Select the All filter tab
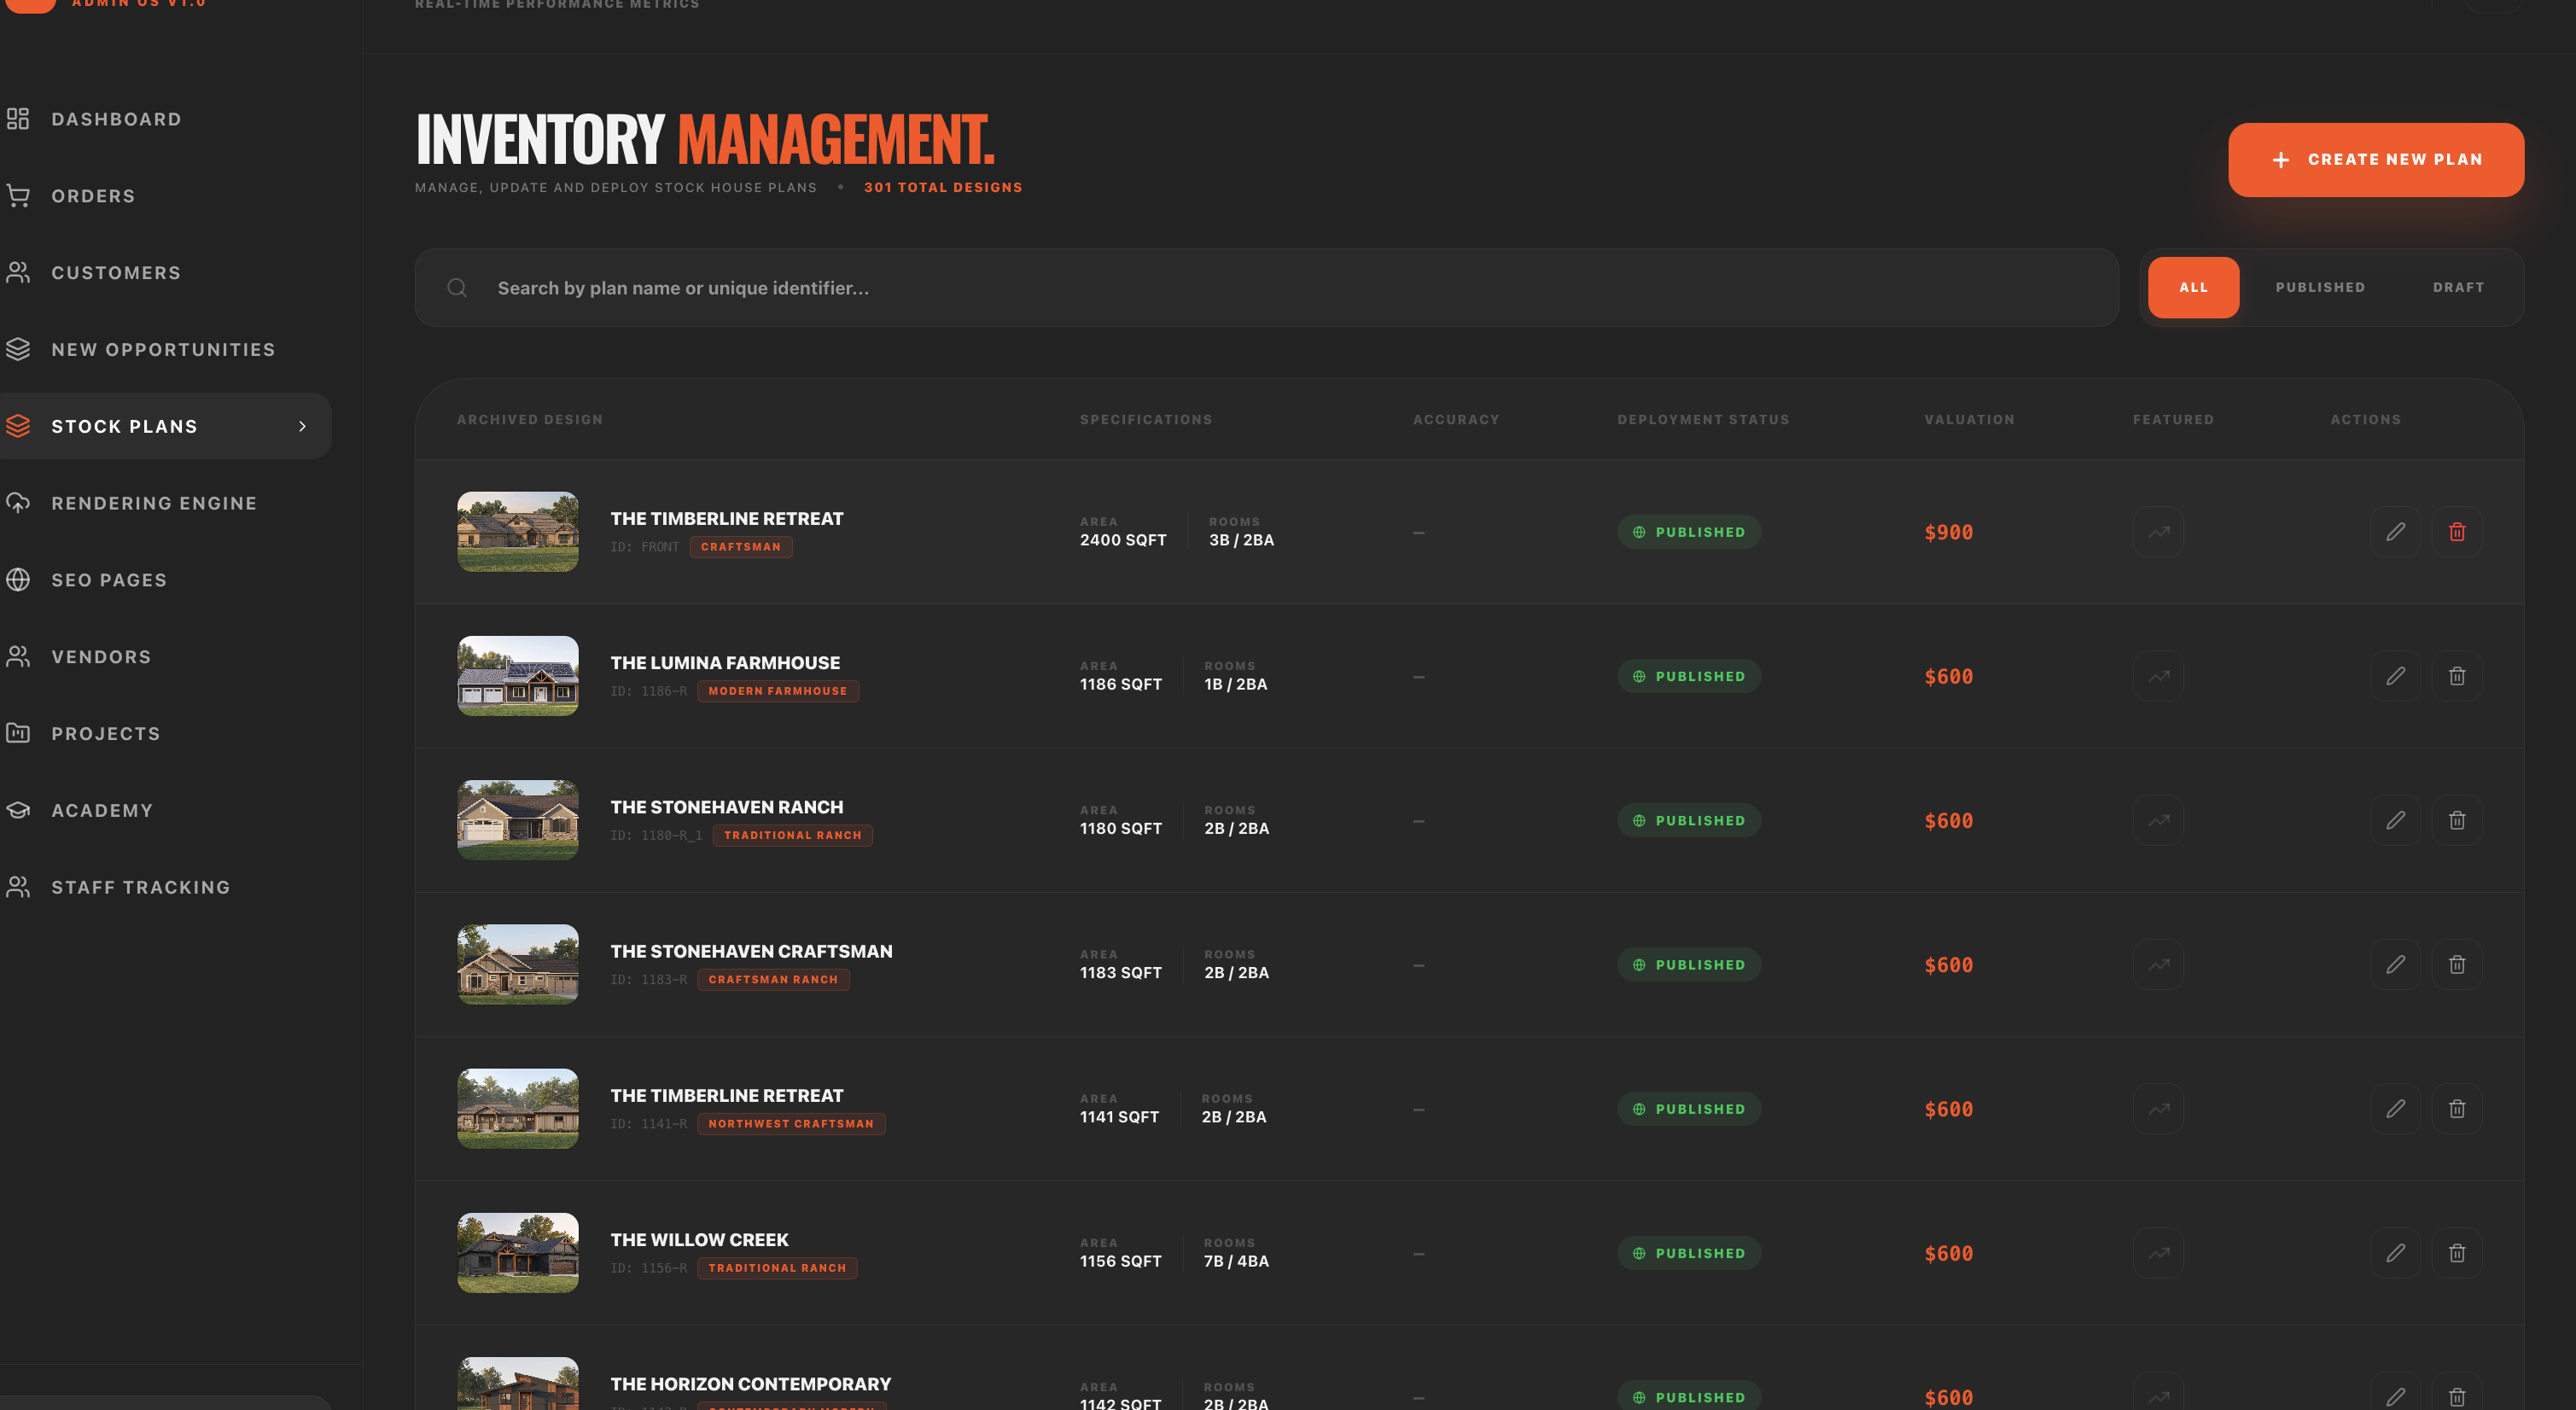 point(2193,288)
